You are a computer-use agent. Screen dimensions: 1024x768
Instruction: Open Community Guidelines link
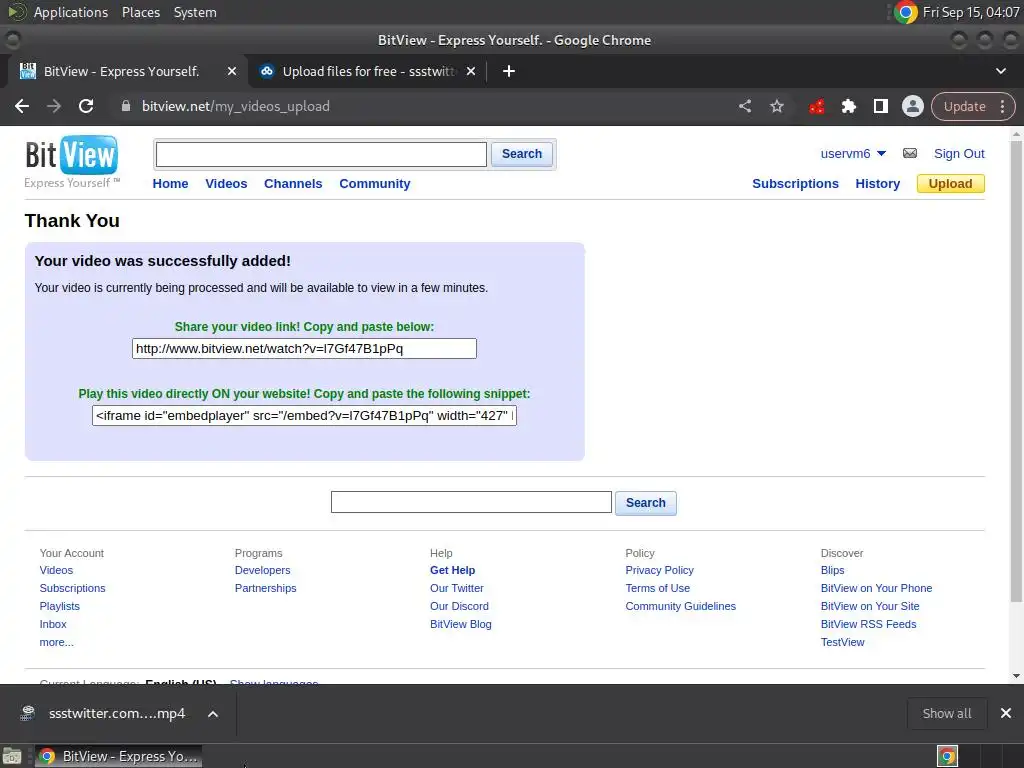pos(680,606)
